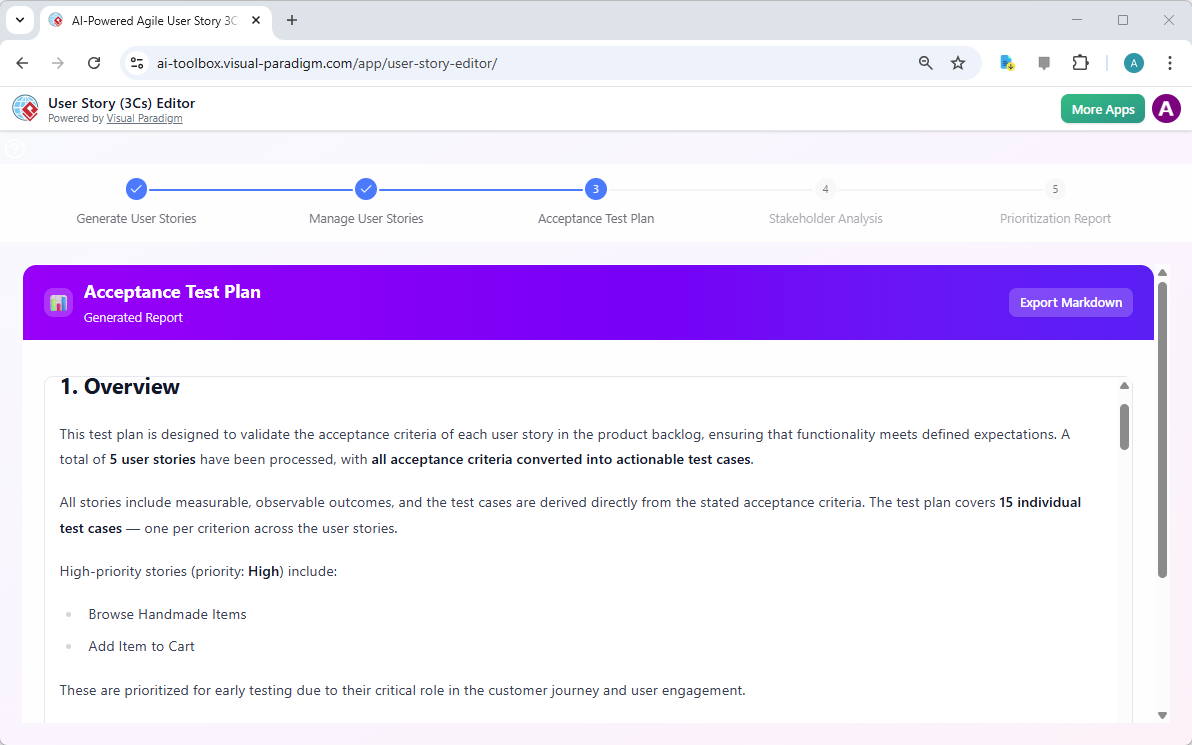Click the Acceptance Test Plan chart icon
The height and width of the screenshot is (745, 1192).
pos(57,302)
